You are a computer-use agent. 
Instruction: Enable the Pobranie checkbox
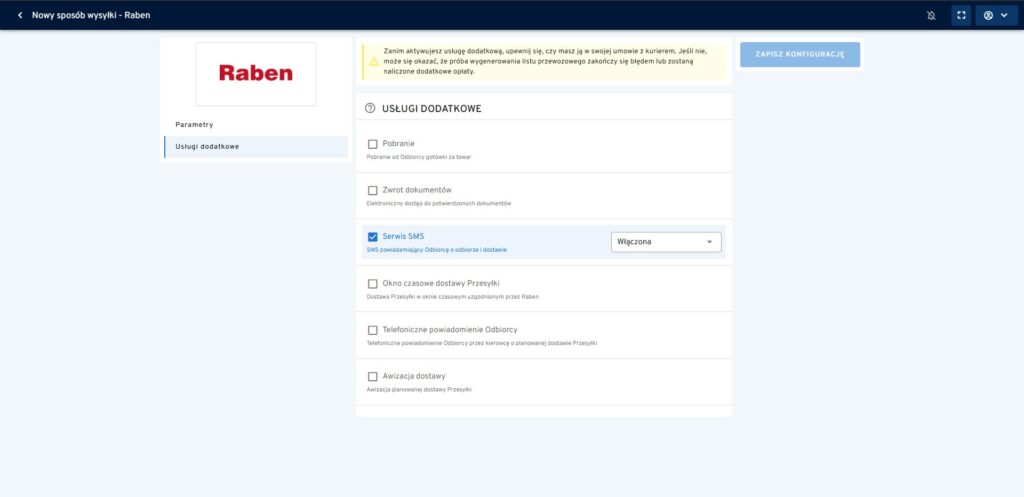373,144
